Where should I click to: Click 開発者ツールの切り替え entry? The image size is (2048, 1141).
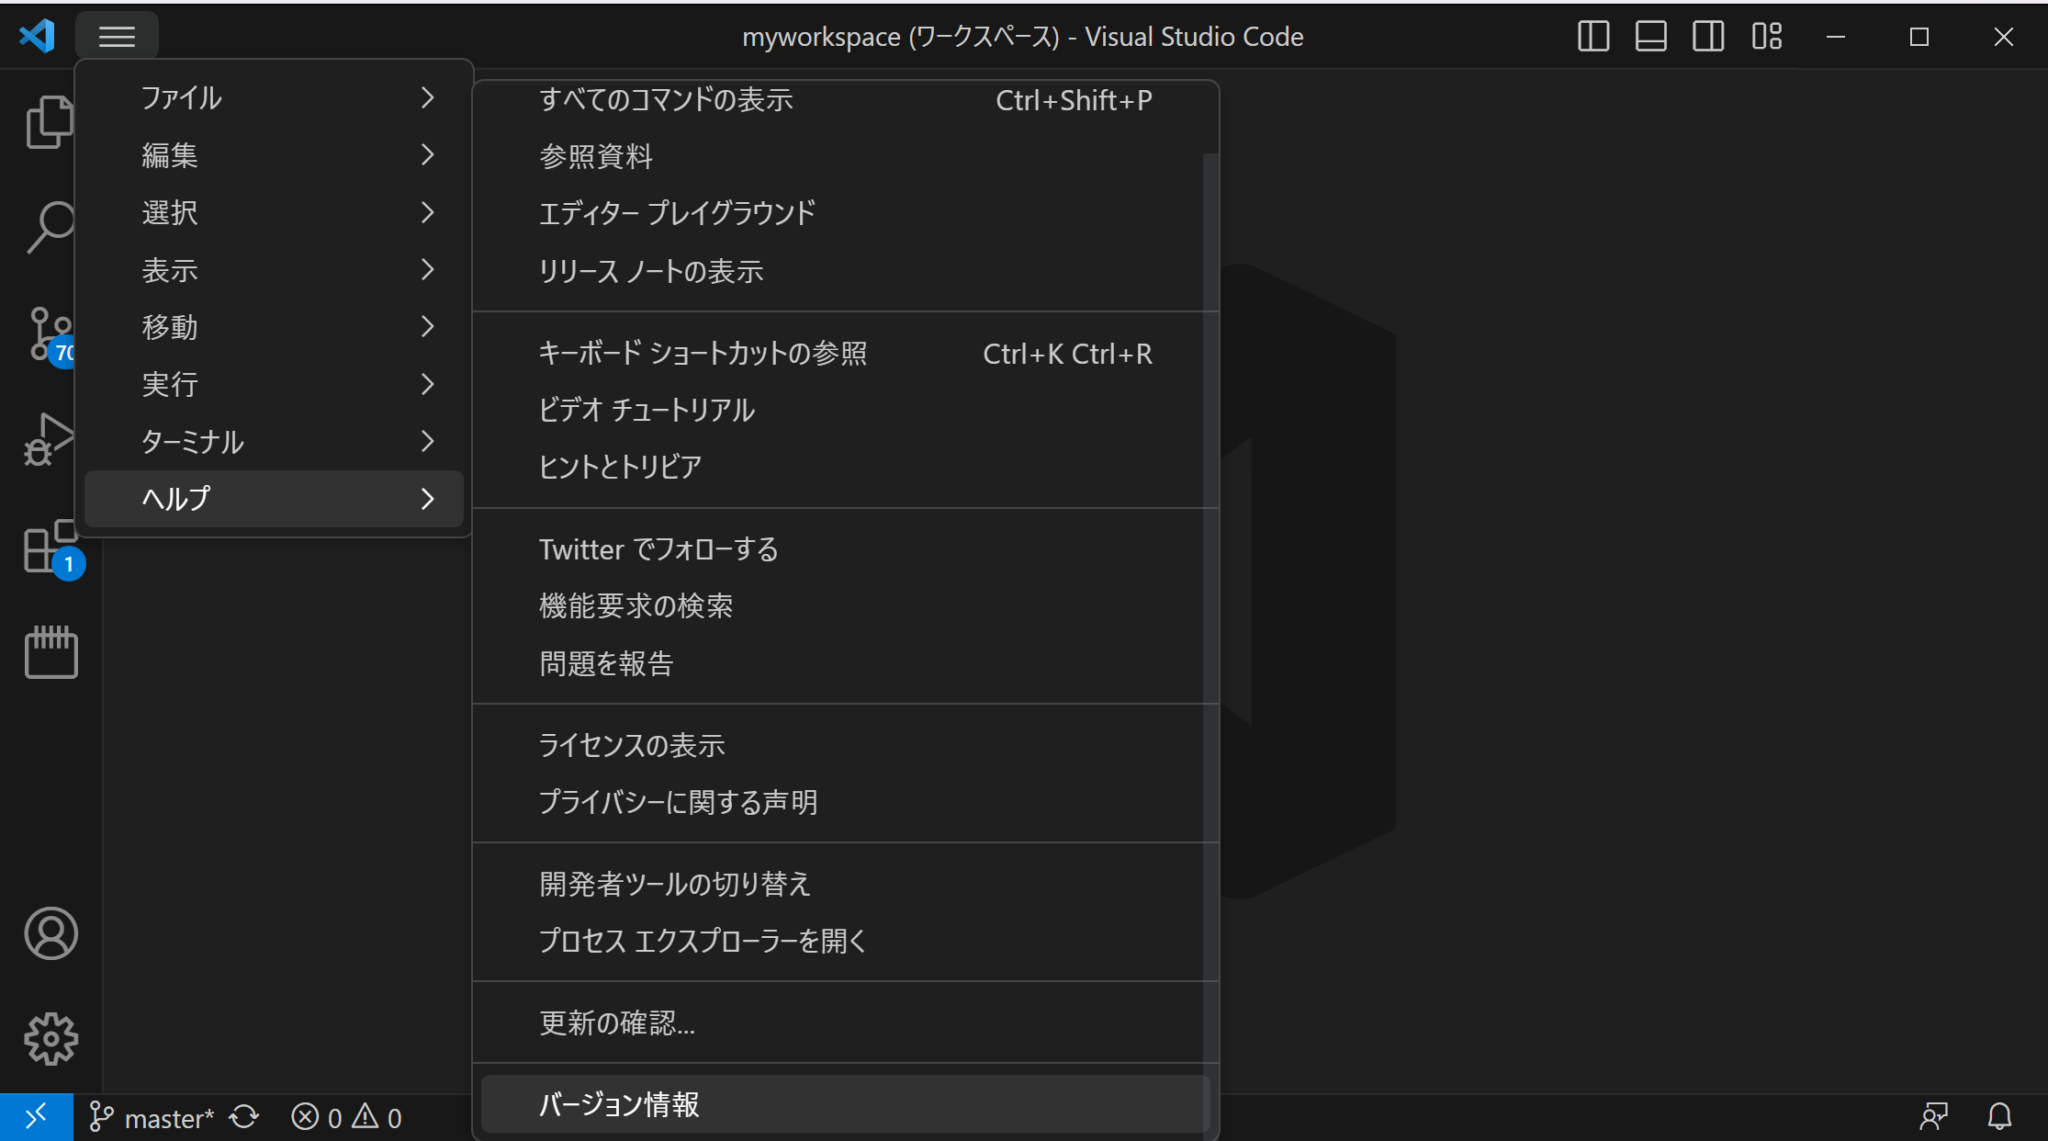pyautogui.click(x=674, y=883)
